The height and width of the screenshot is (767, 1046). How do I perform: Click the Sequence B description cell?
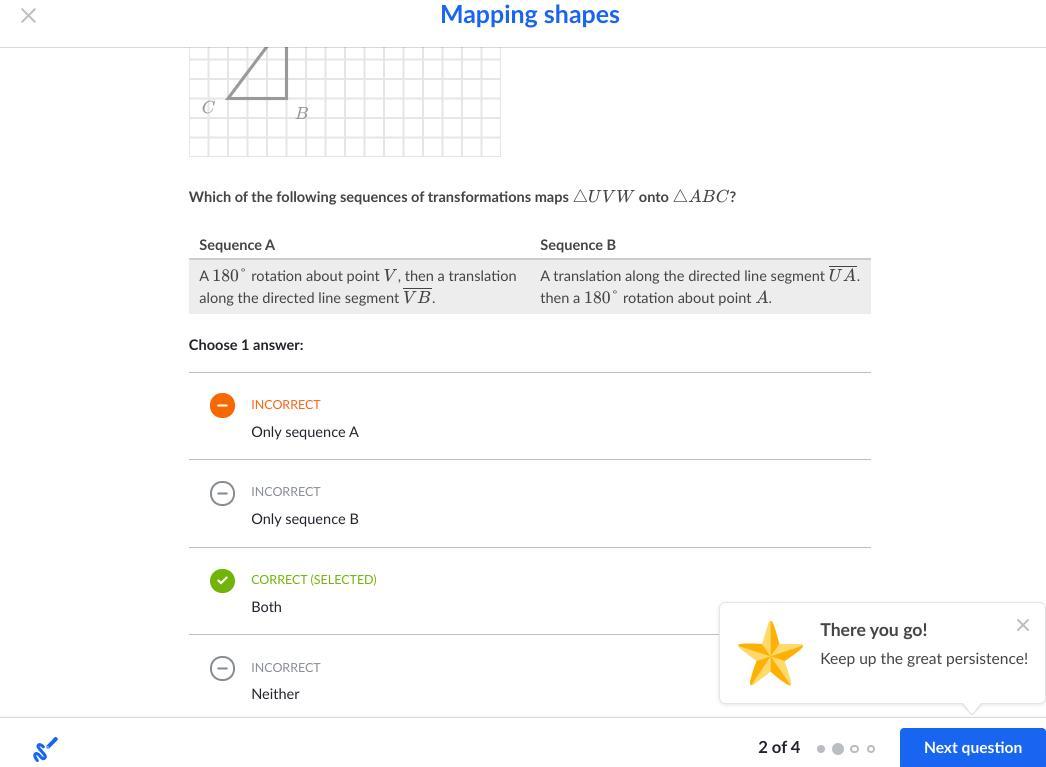point(700,287)
